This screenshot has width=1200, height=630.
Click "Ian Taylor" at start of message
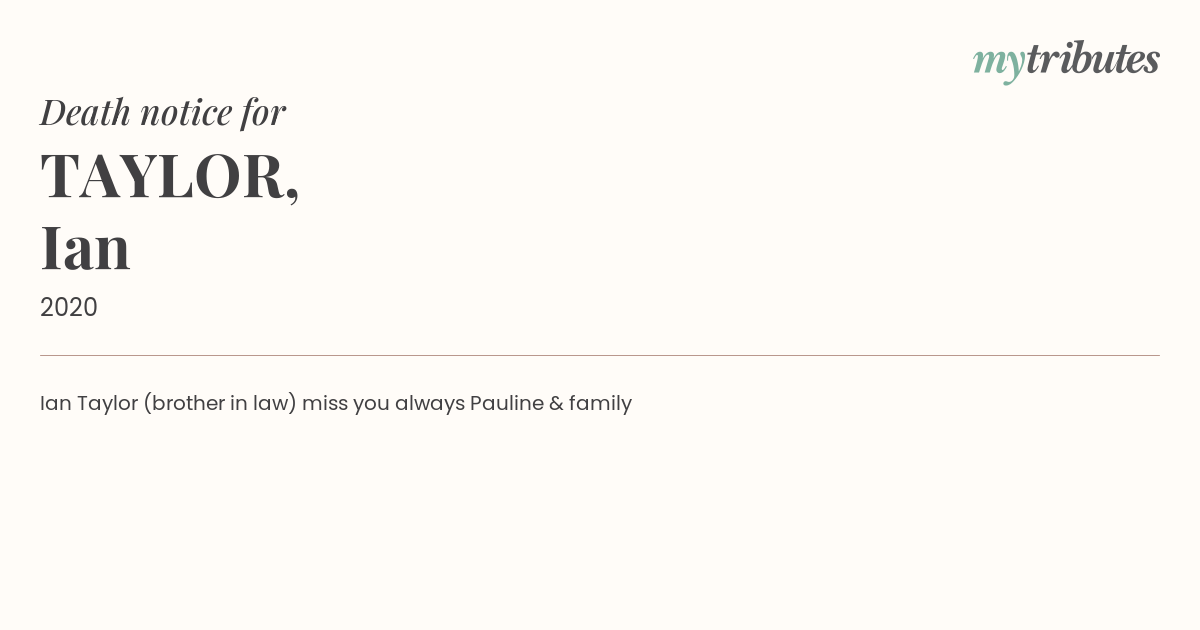(x=89, y=403)
